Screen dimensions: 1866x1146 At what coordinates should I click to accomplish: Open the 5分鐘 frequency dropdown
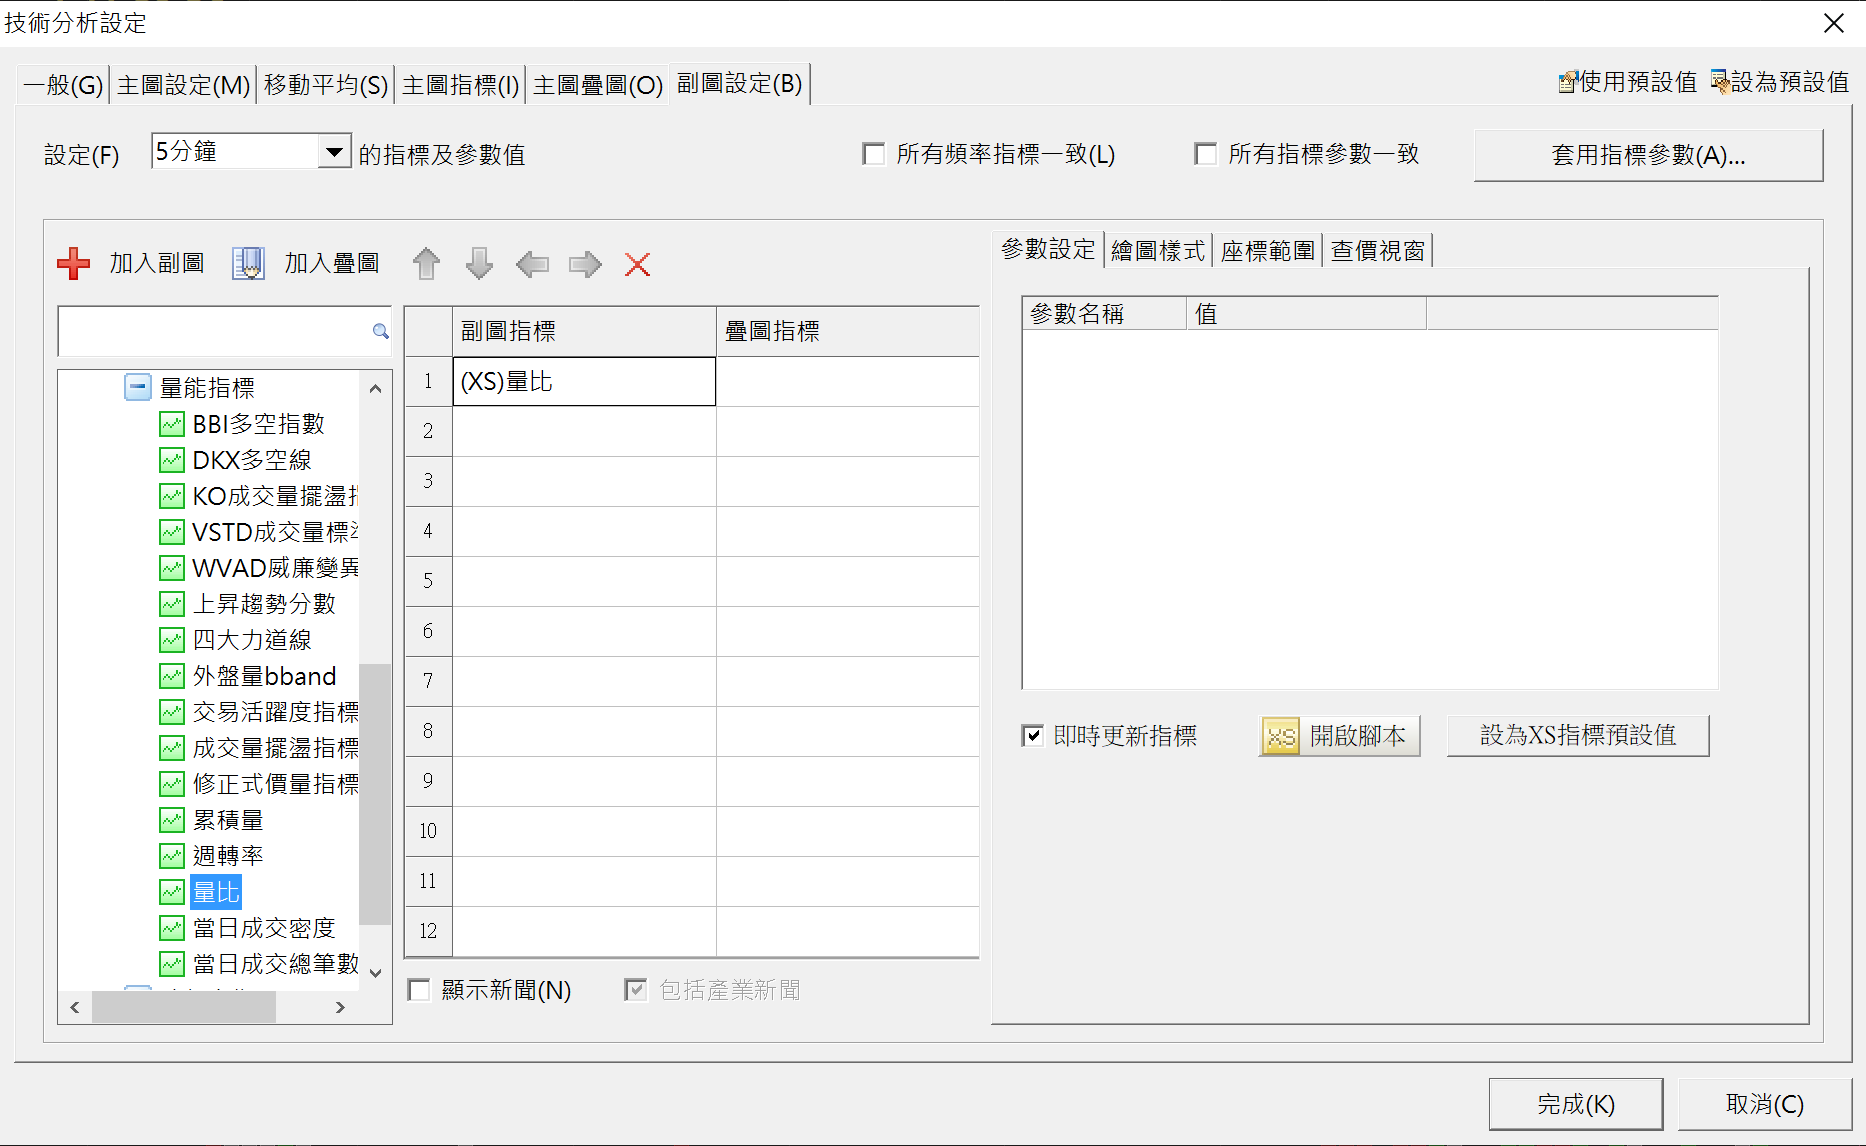(334, 152)
